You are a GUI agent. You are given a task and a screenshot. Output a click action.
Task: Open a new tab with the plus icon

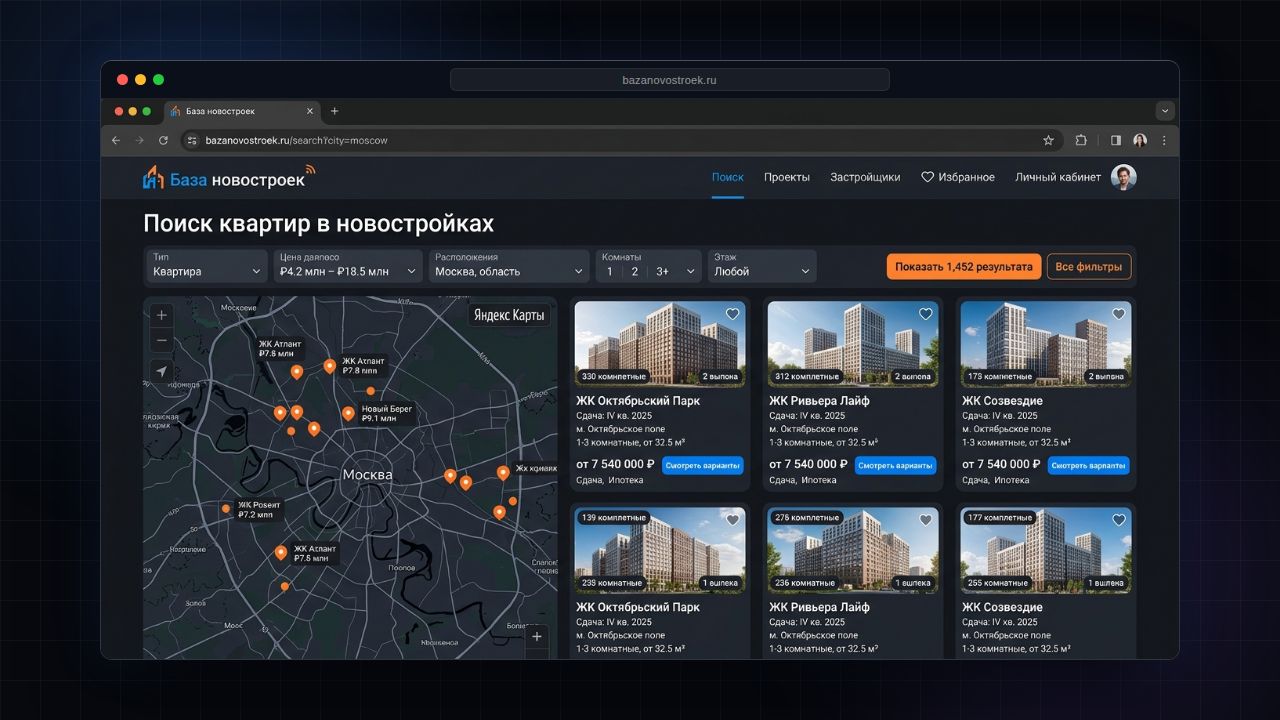coord(334,111)
